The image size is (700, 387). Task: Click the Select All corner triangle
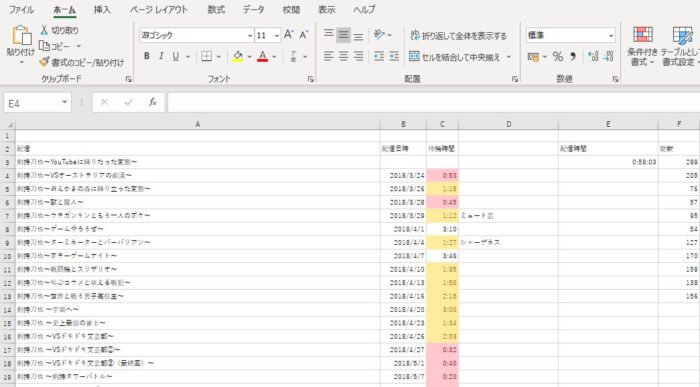[9, 125]
